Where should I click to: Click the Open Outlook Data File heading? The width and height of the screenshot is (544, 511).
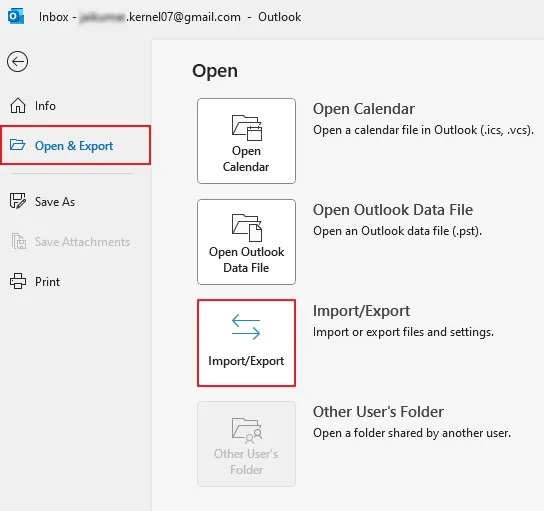pos(393,210)
